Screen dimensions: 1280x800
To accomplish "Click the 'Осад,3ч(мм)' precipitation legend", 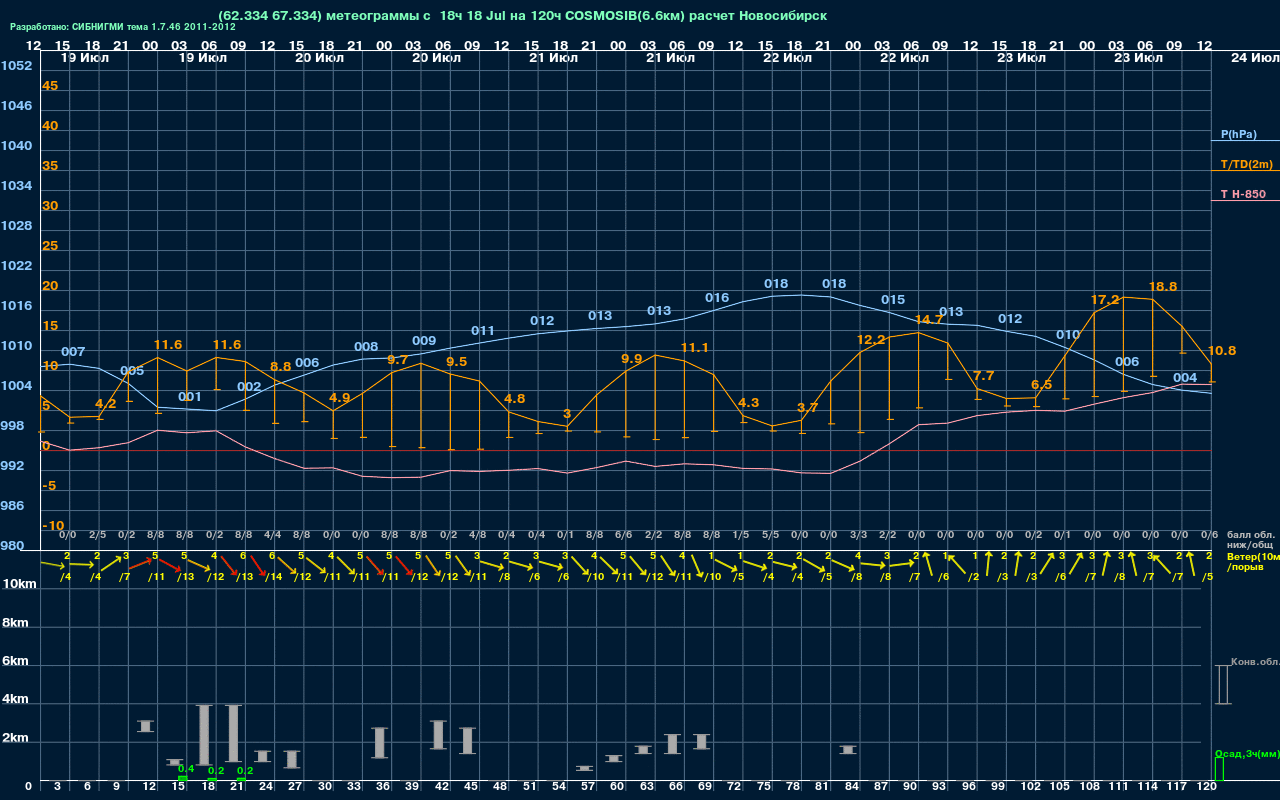I will (1246, 753).
